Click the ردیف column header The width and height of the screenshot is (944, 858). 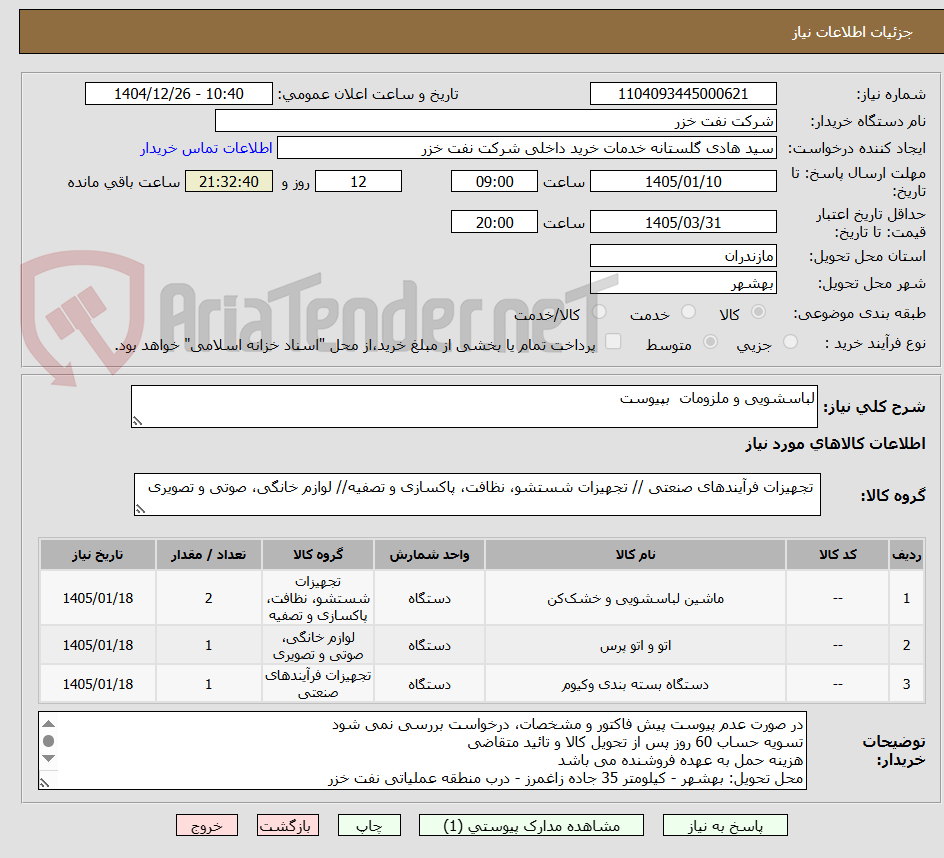coord(907,555)
